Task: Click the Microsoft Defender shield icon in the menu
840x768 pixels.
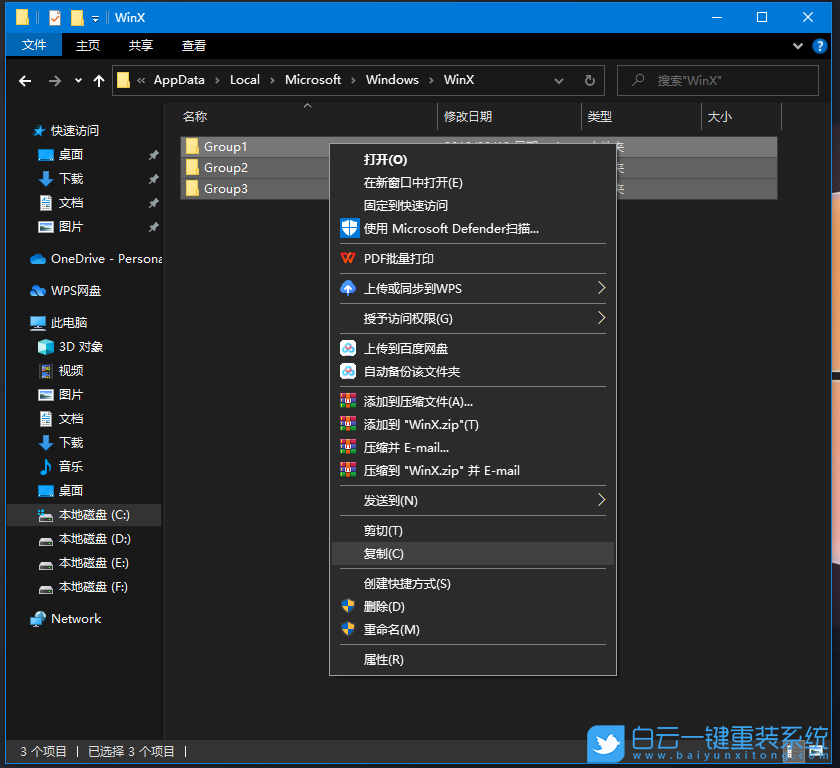Action: (x=349, y=228)
